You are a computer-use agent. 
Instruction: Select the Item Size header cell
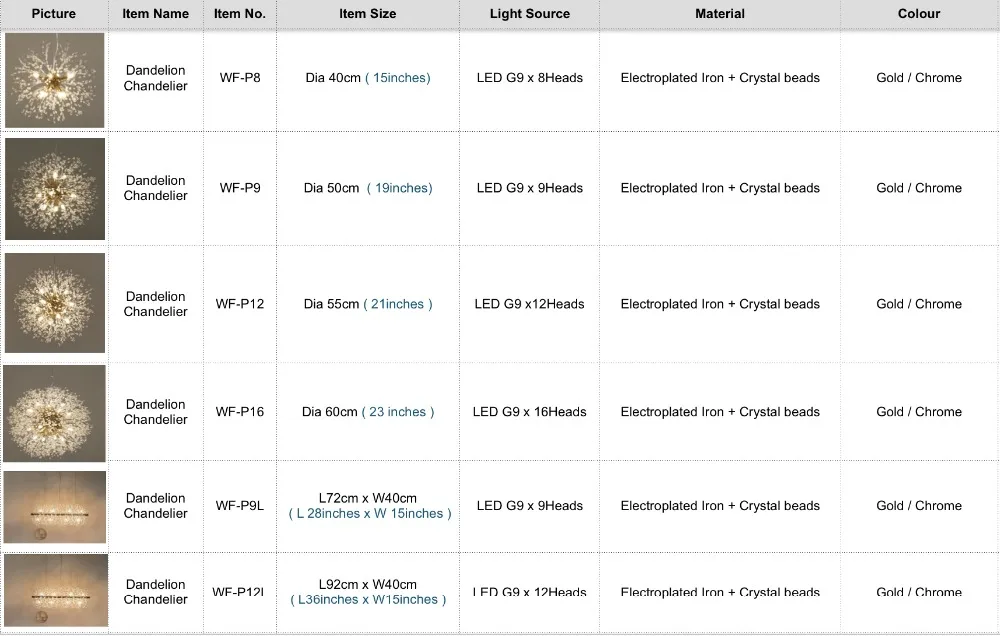pos(368,14)
